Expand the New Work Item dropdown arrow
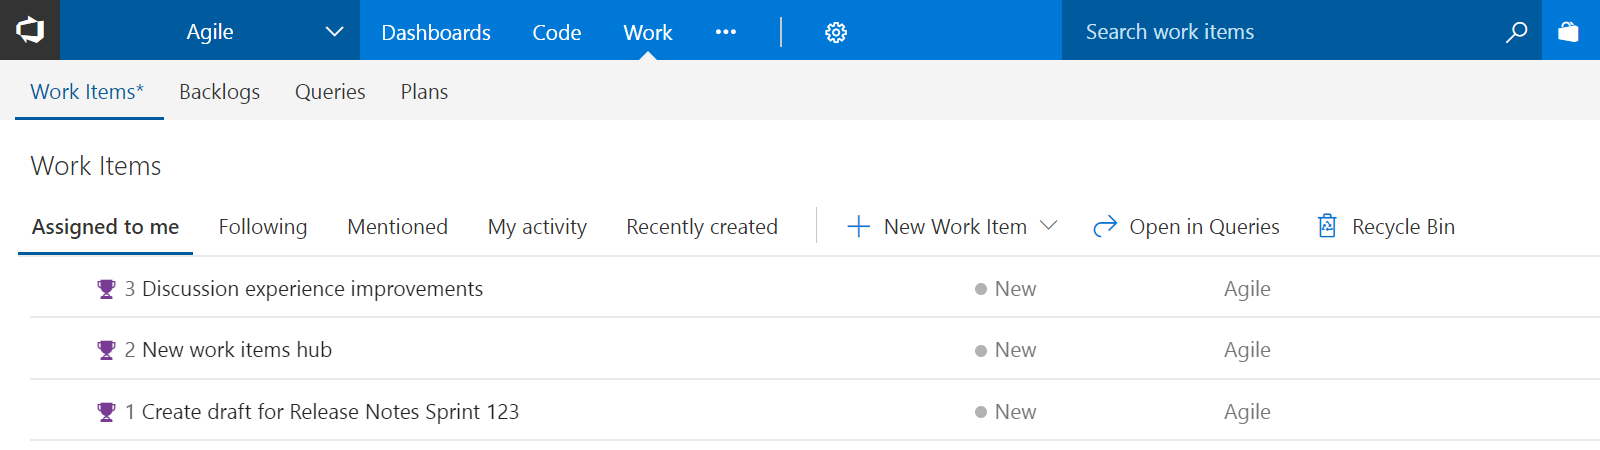 (1048, 226)
